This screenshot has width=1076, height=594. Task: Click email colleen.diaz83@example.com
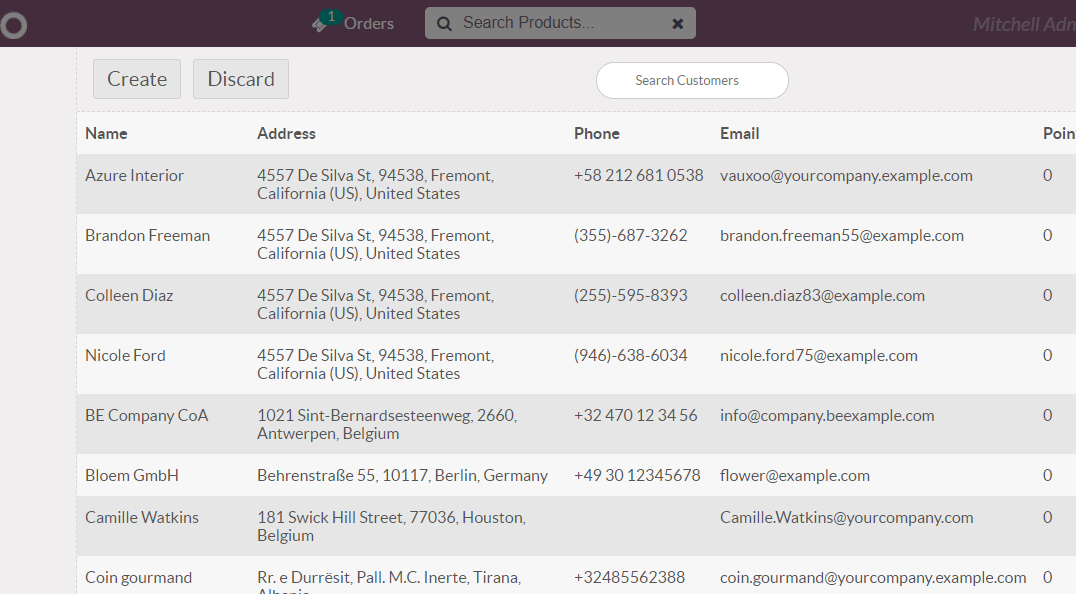822,296
